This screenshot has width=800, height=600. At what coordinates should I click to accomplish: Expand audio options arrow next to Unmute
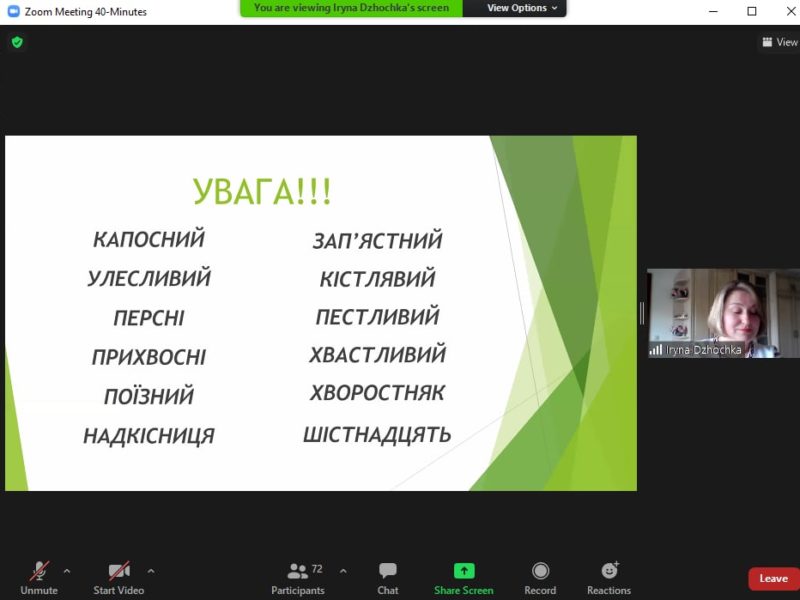tap(67, 571)
